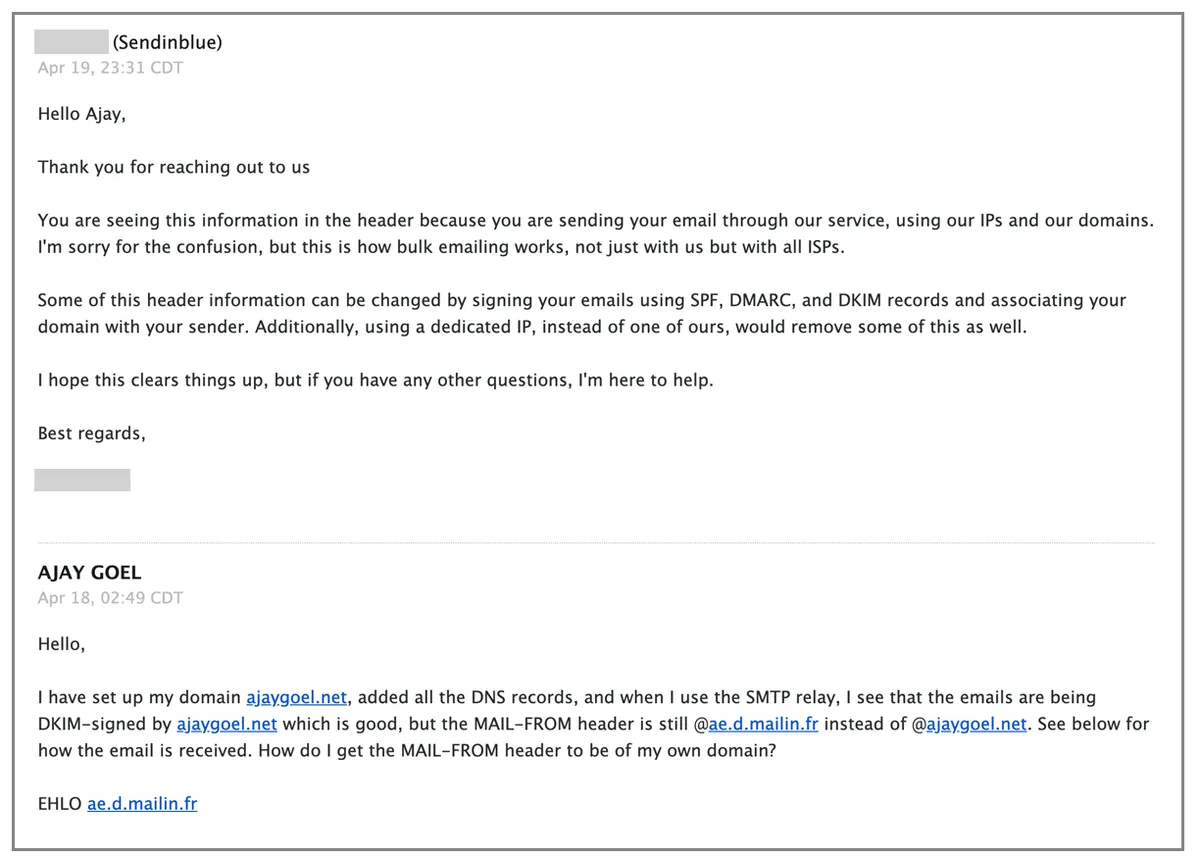Click the Apr 19, 23:31 CDT timestamp
The image size is (1200, 863).
(x=110, y=67)
